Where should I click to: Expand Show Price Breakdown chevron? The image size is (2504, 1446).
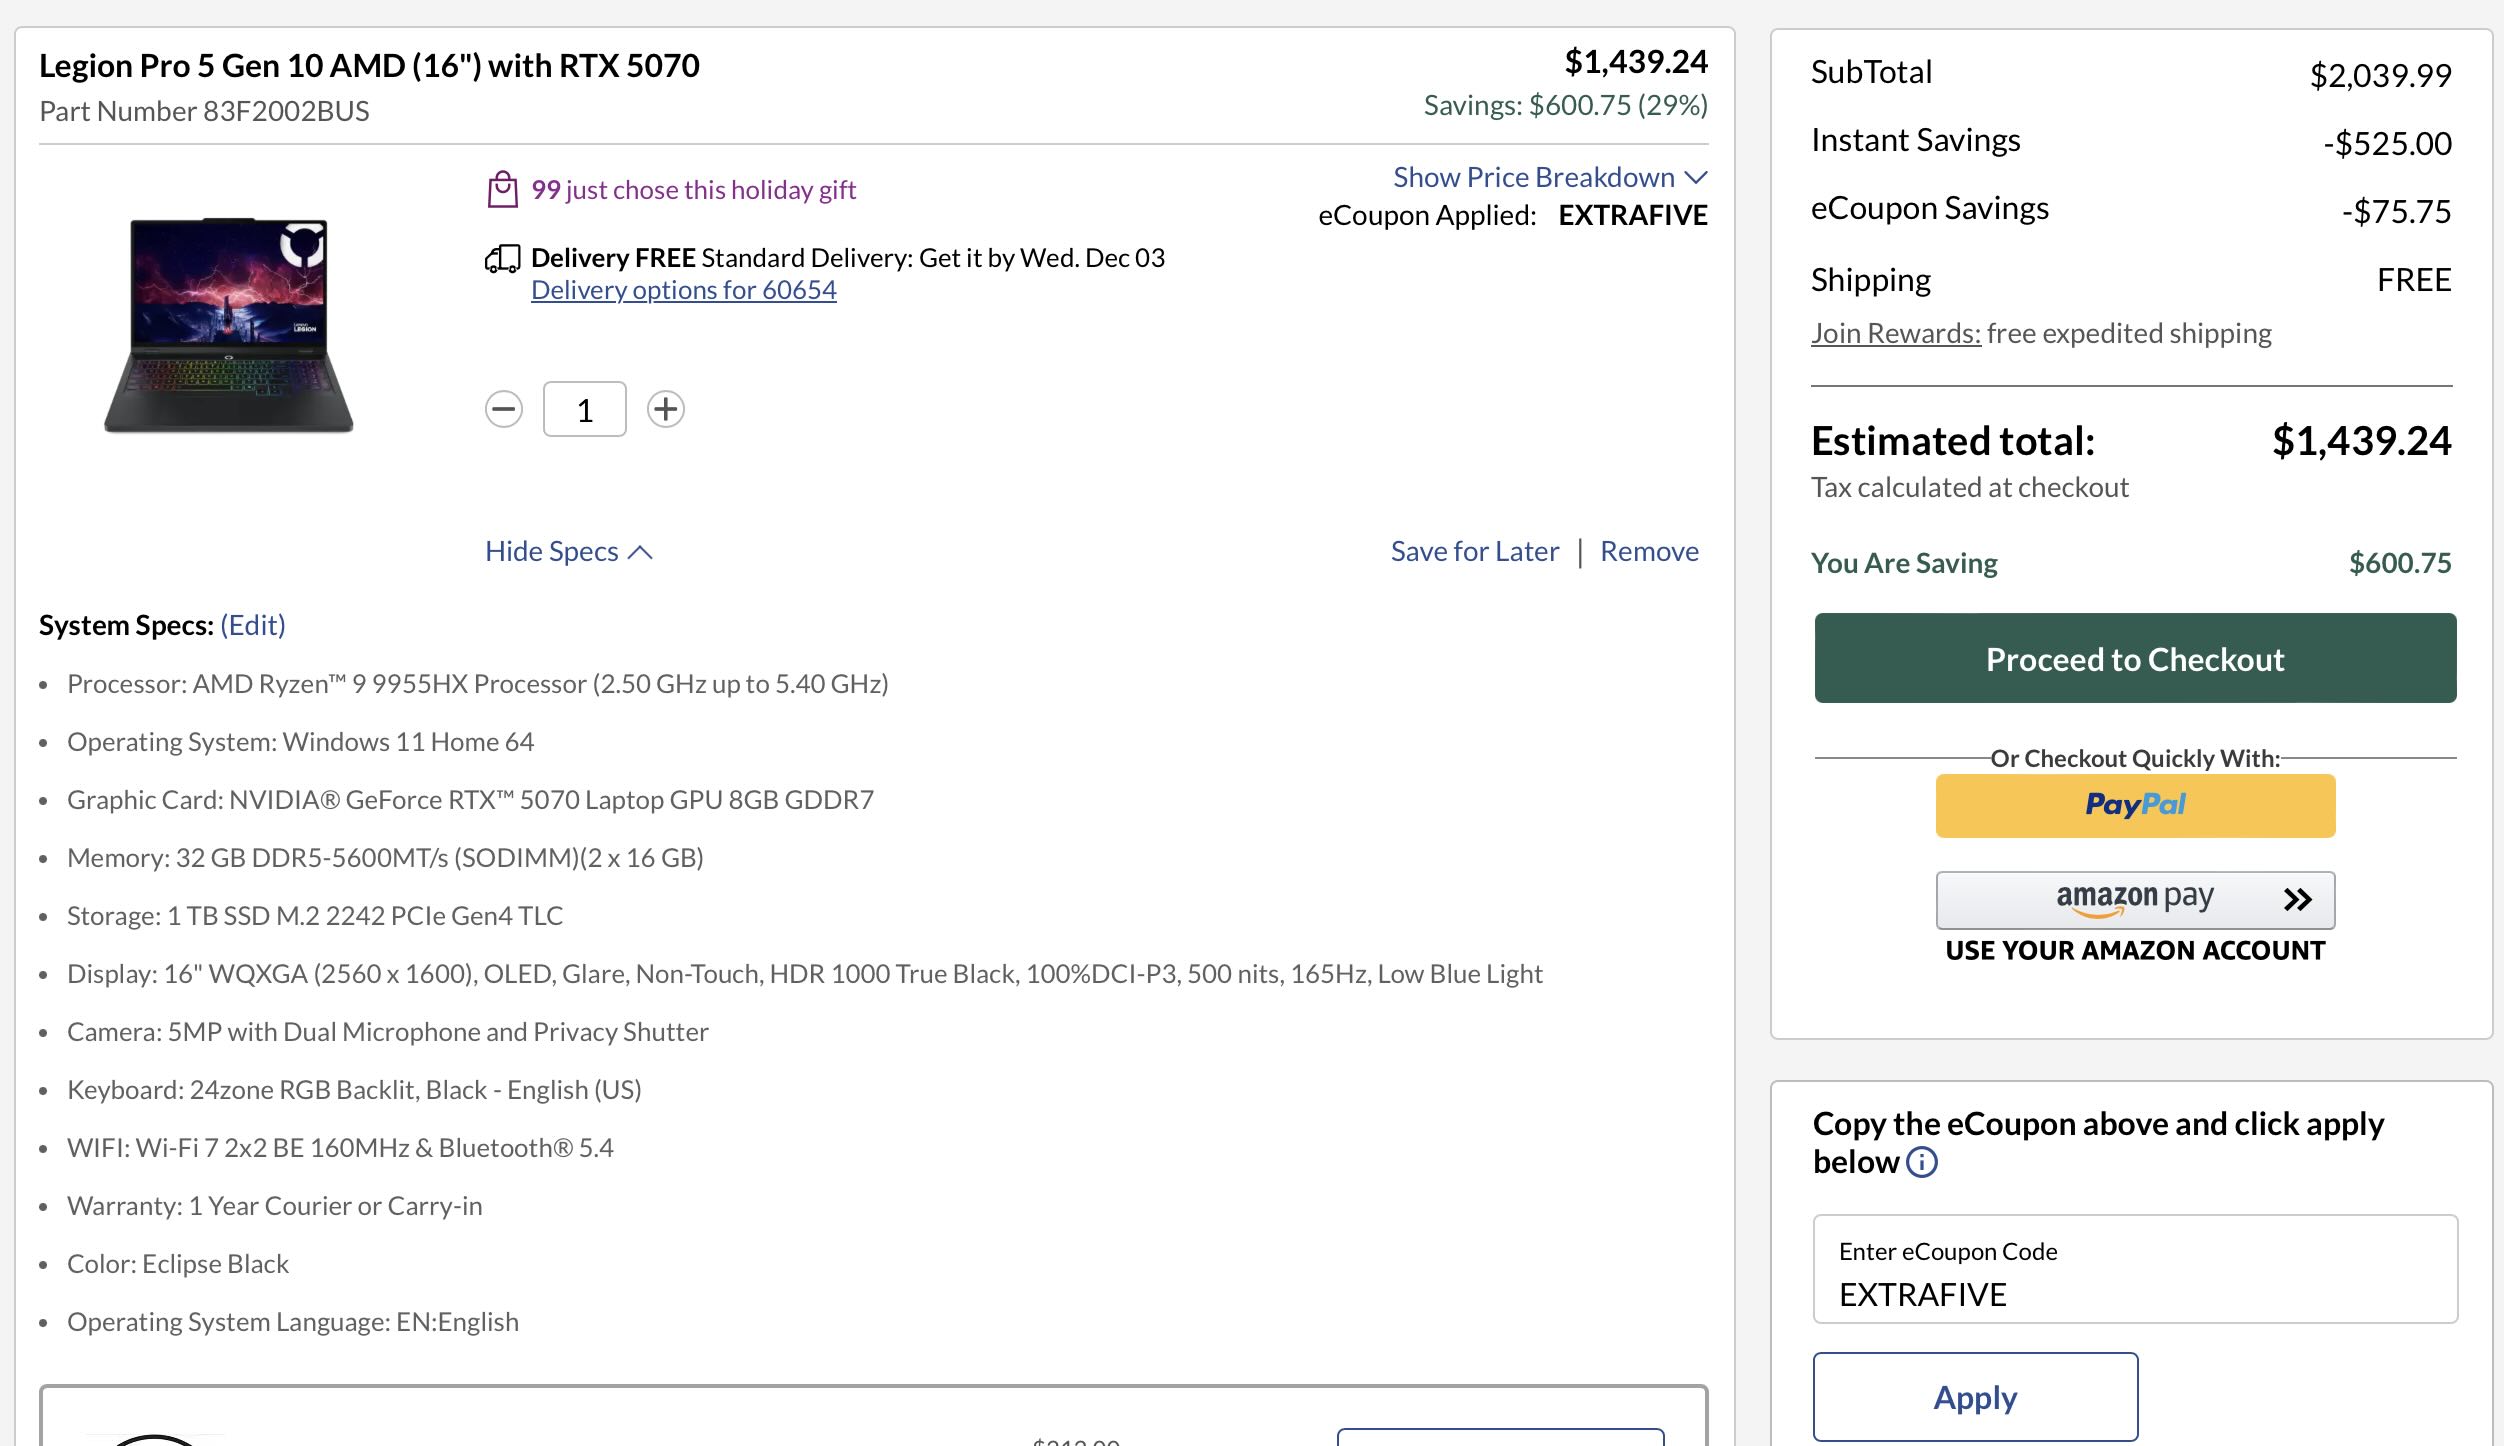coord(1696,178)
